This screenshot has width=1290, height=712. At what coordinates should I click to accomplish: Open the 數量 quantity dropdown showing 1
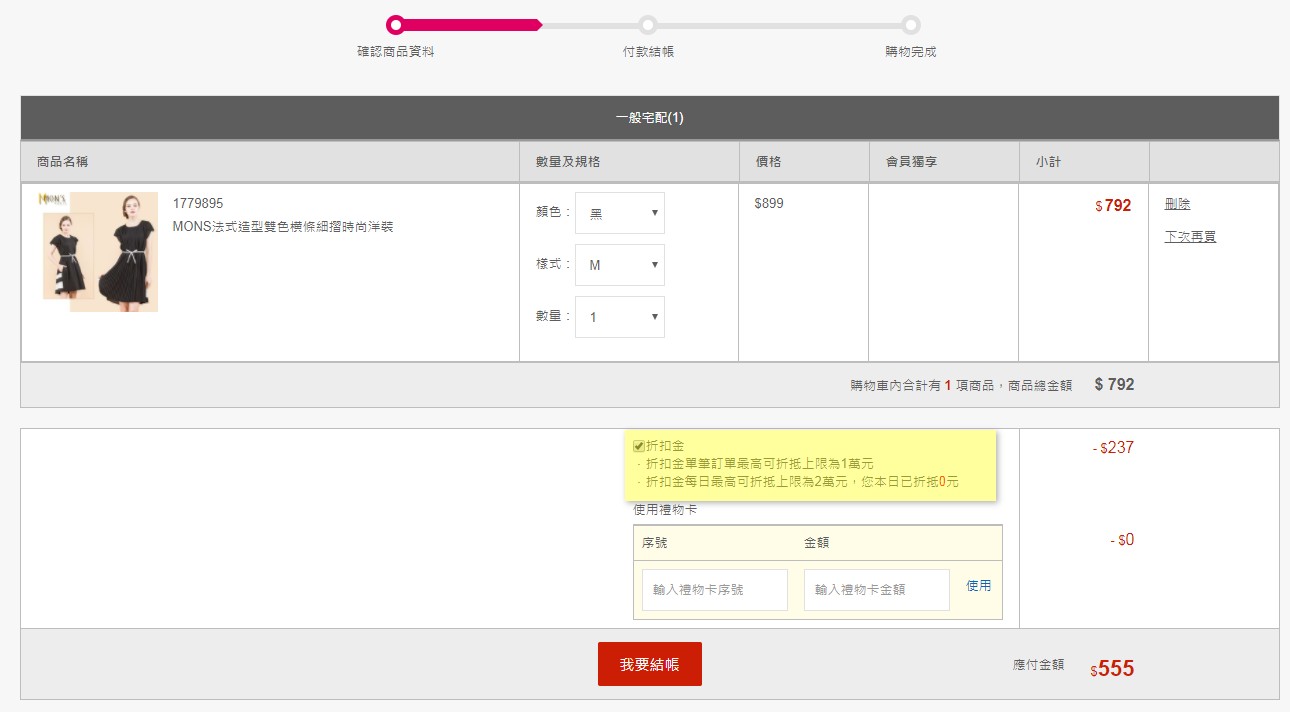pyautogui.click(x=620, y=317)
